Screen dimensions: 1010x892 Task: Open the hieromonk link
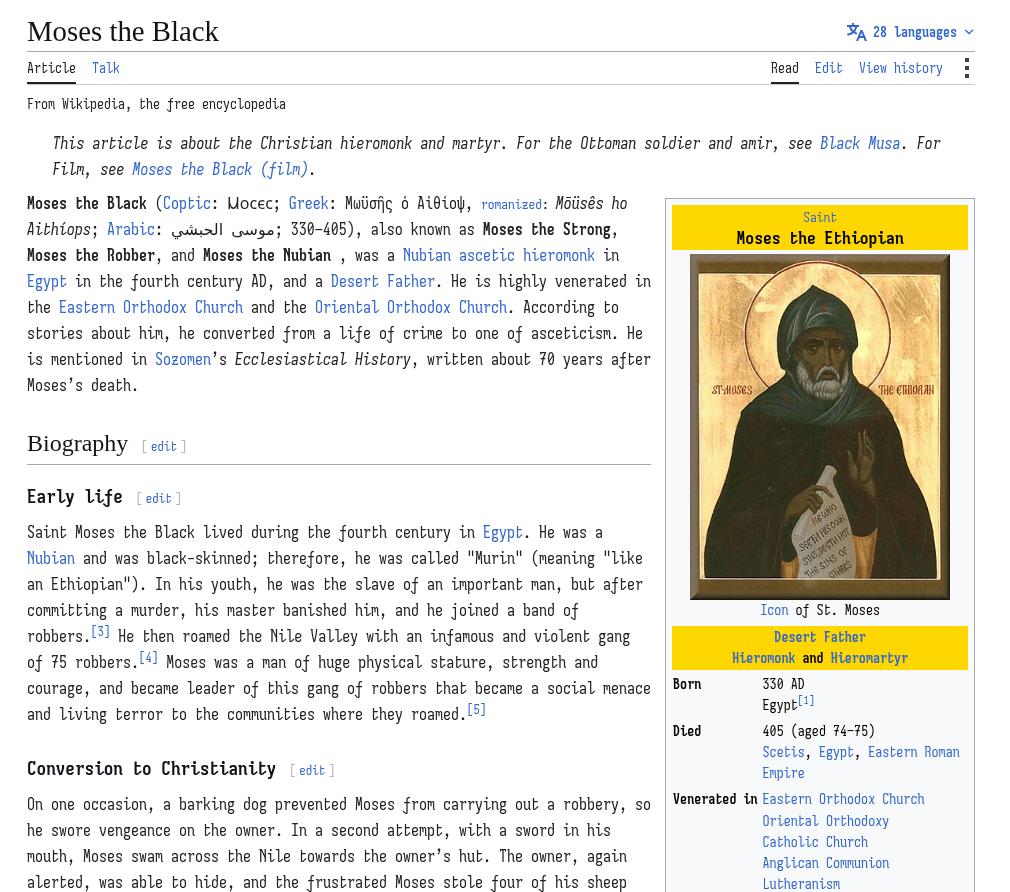click(558, 256)
